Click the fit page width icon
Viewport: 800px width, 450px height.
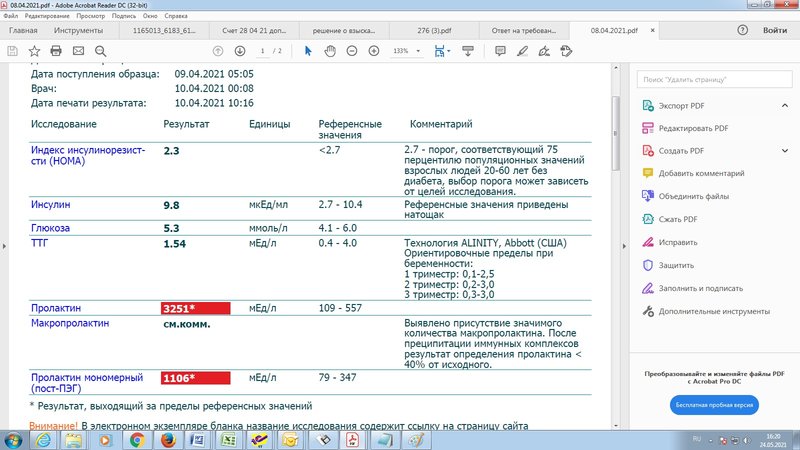pos(439,51)
